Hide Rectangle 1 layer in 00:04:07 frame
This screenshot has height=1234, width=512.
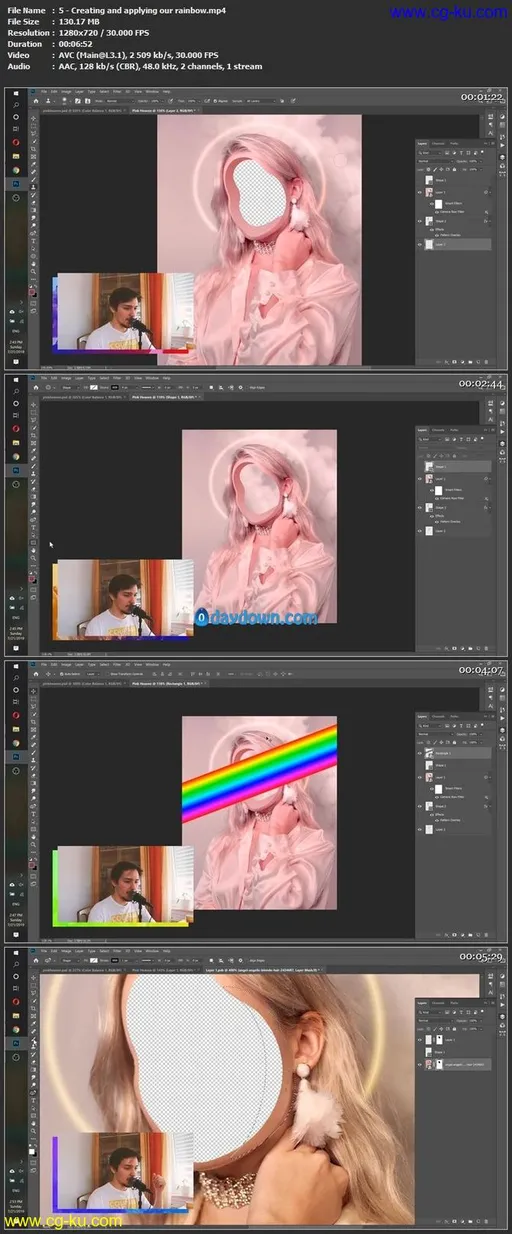pos(420,753)
